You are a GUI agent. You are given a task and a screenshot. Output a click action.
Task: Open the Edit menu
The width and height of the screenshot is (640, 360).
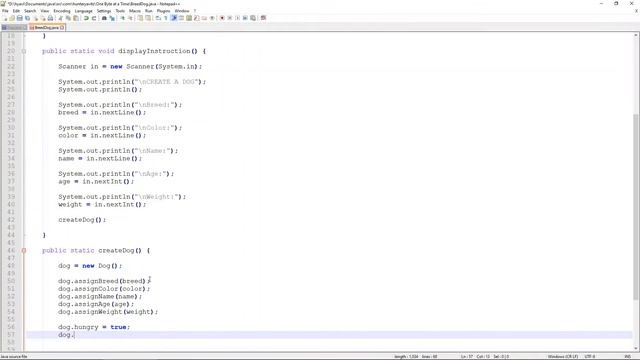click(x=16, y=11)
